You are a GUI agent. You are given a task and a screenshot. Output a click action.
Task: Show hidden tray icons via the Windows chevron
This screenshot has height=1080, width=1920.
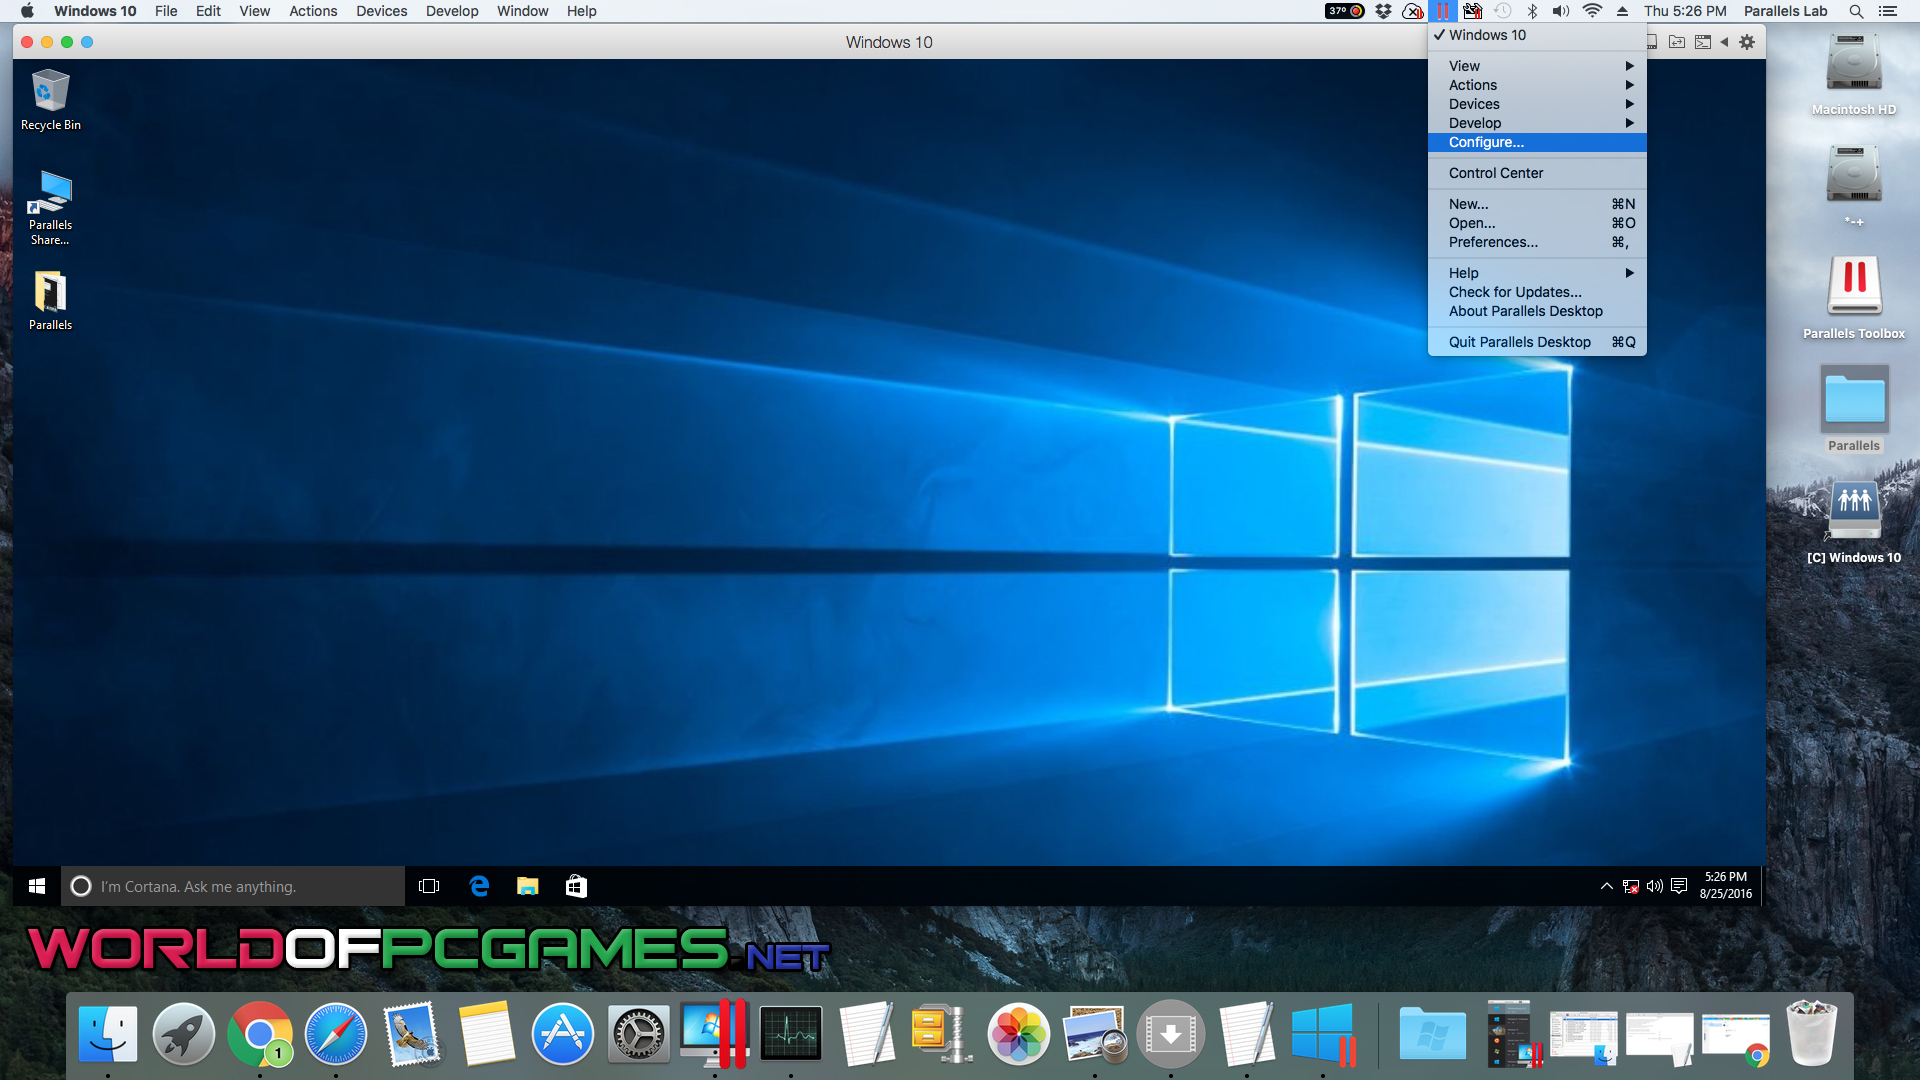[1606, 886]
